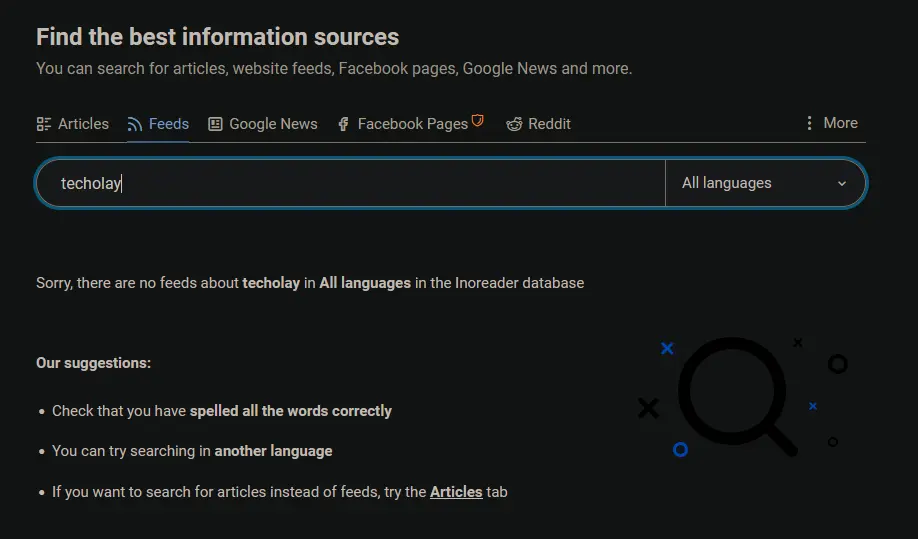Click the Articles grid icon
Image resolution: width=918 pixels, height=539 pixels.
44,124
